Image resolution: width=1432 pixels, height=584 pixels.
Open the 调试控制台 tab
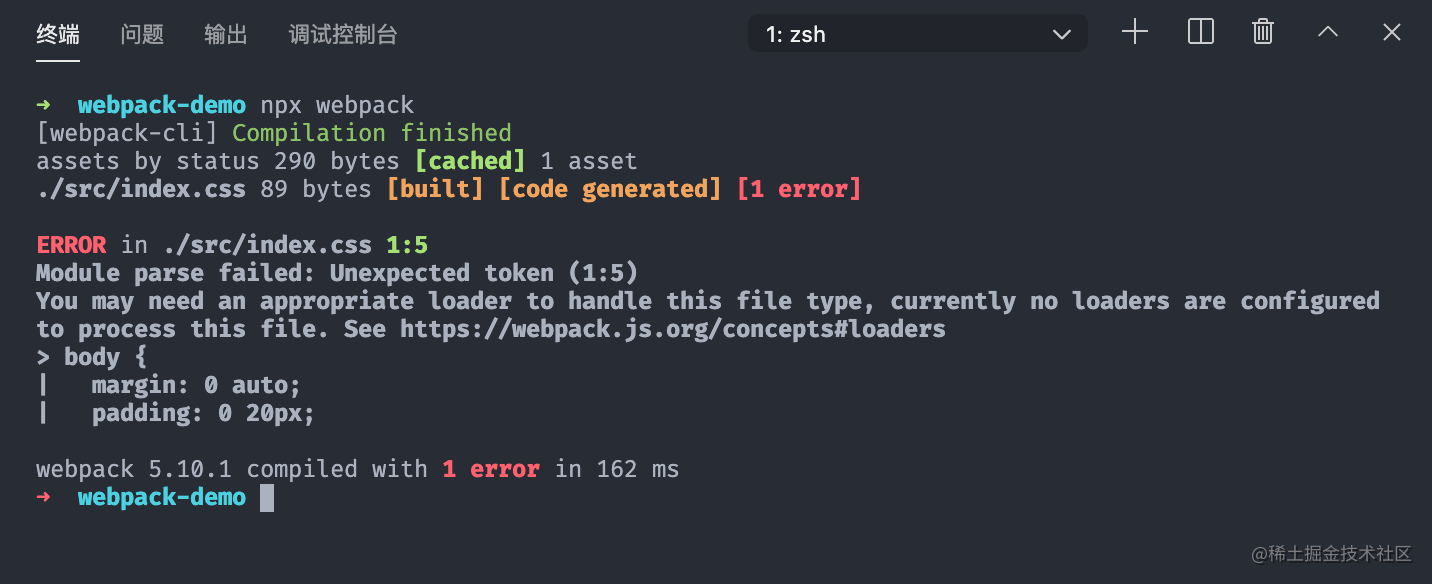(x=343, y=34)
